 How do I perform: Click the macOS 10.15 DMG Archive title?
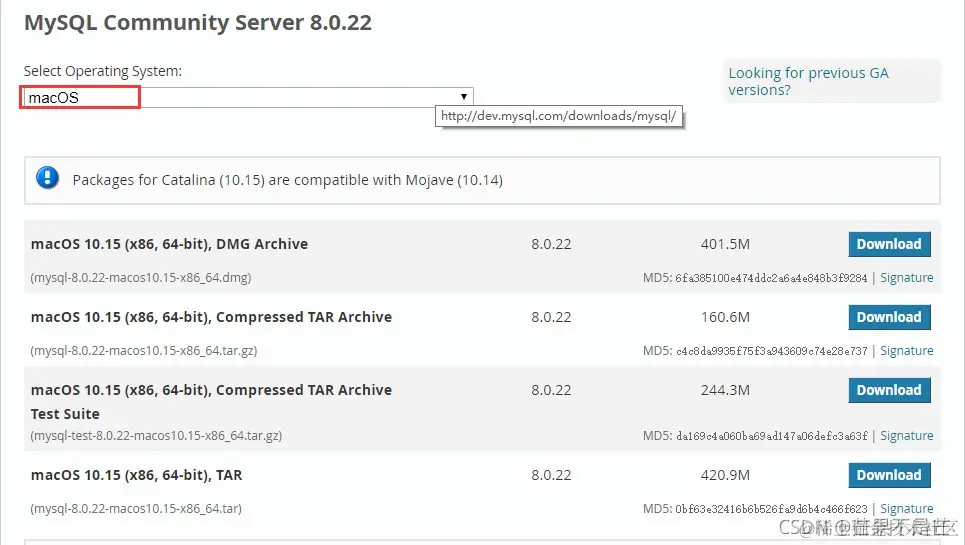click(x=169, y=244)
